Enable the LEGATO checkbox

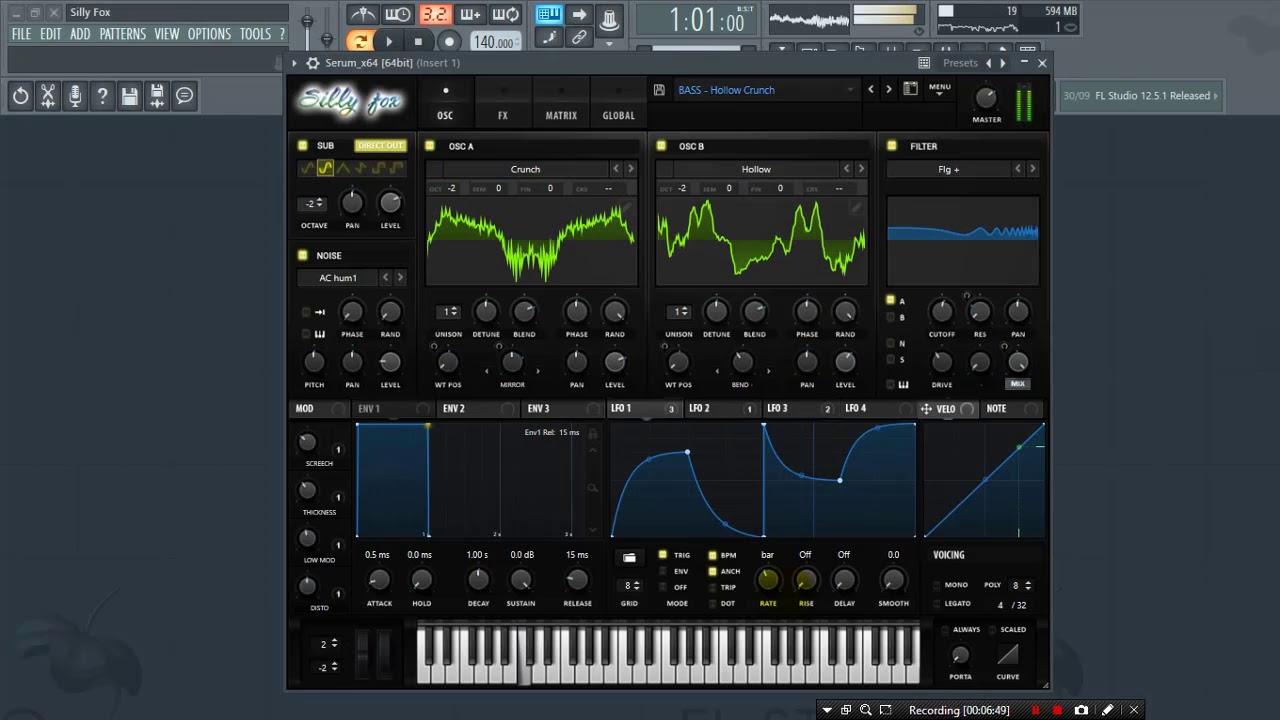point(937,604)
